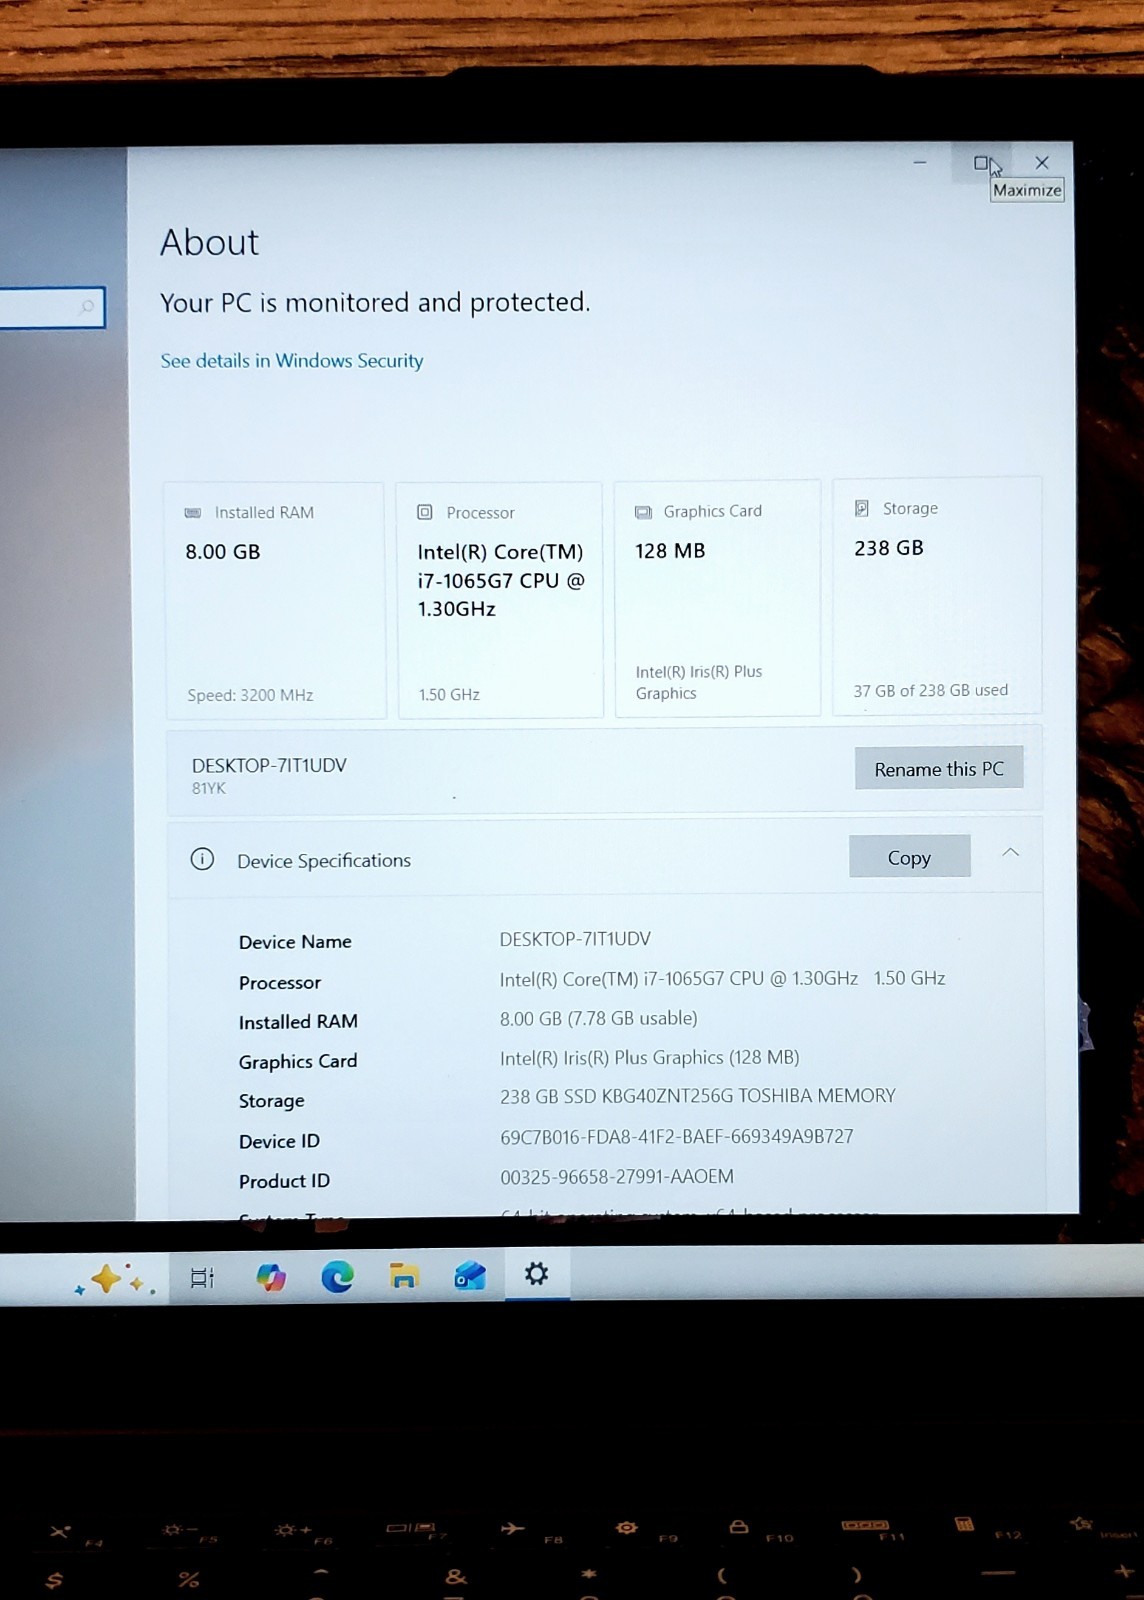Click the Settings gear taskbar icon
Image resolution: width=1144 pixels, height=1600 pixels.
pos(537,1274)
